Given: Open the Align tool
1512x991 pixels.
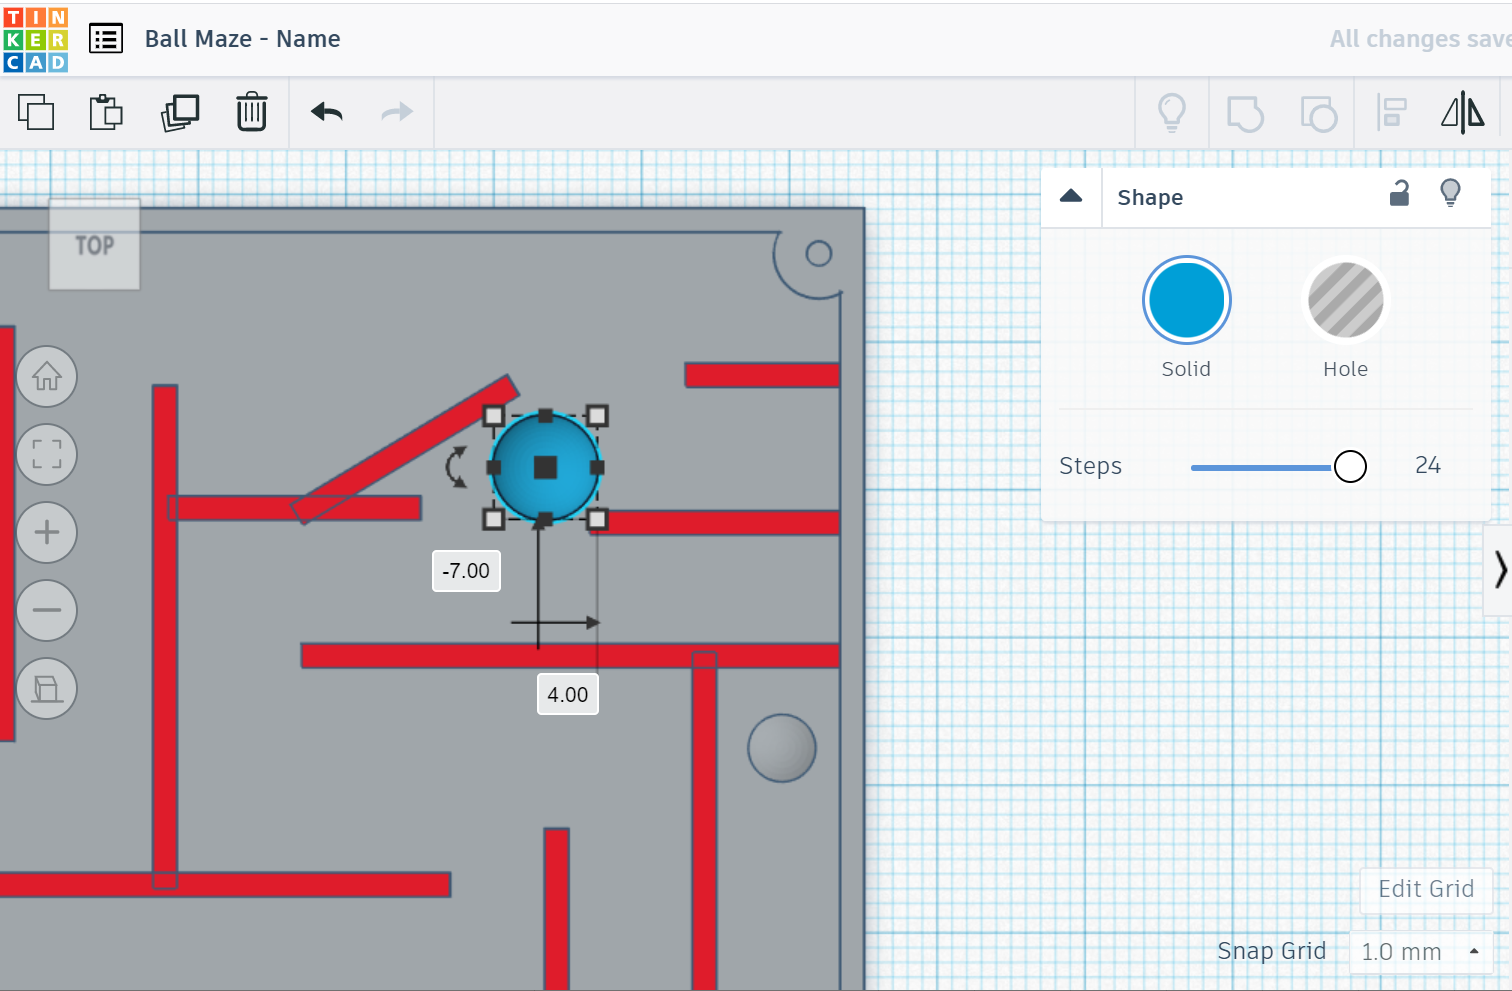Looking at the screenshot, I should pos(1391,112).
